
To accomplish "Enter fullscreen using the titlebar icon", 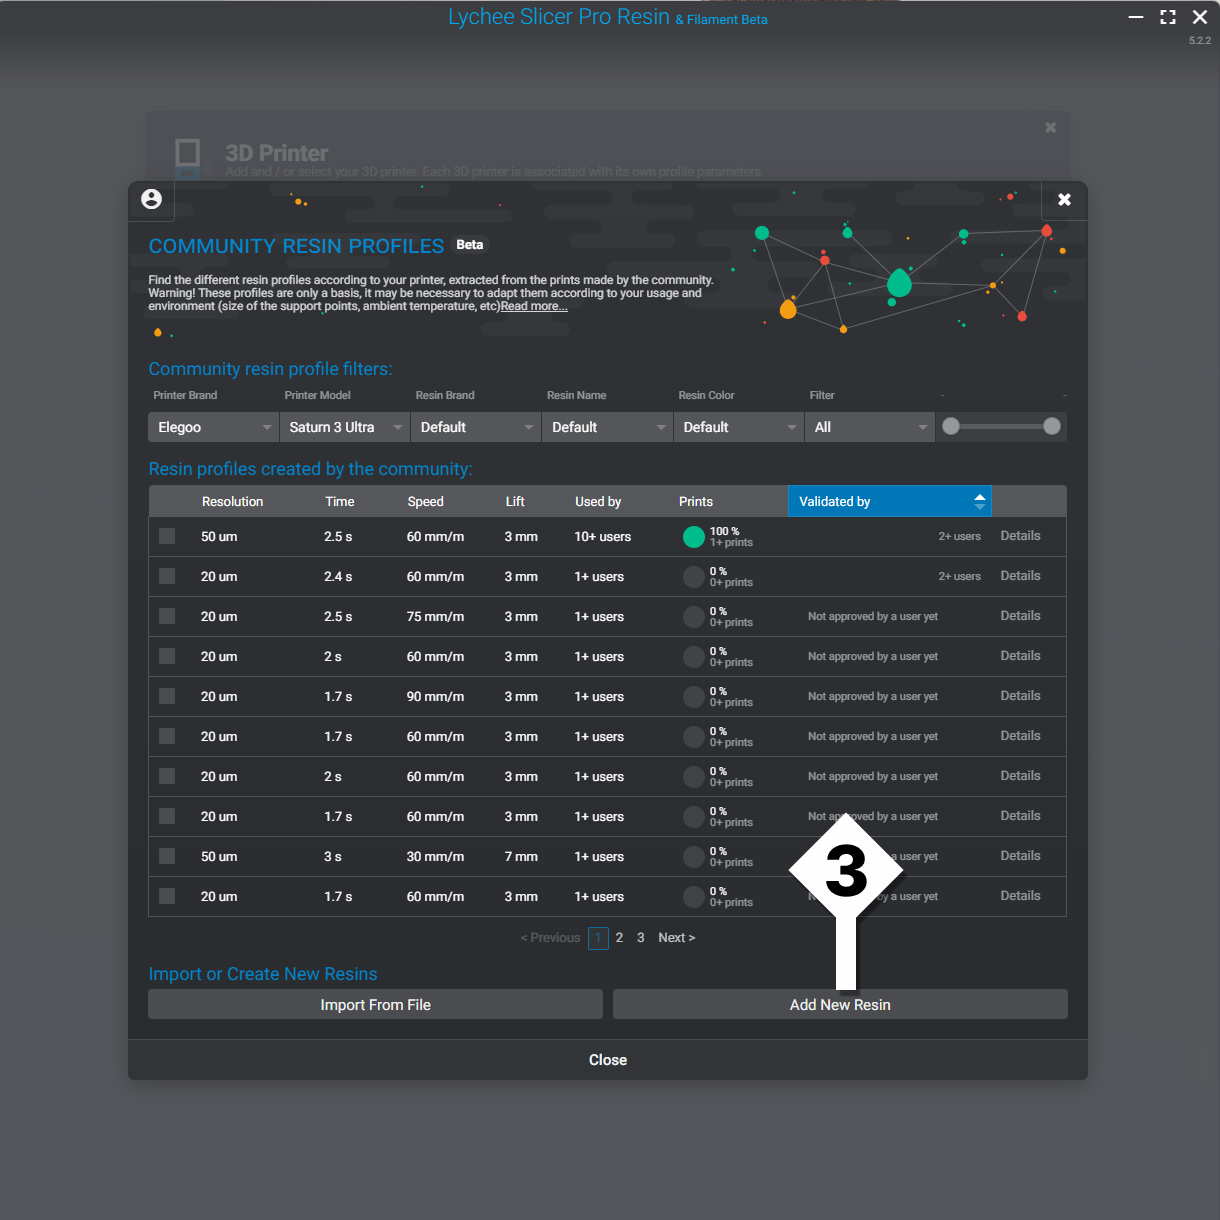I will [1168, 17].
